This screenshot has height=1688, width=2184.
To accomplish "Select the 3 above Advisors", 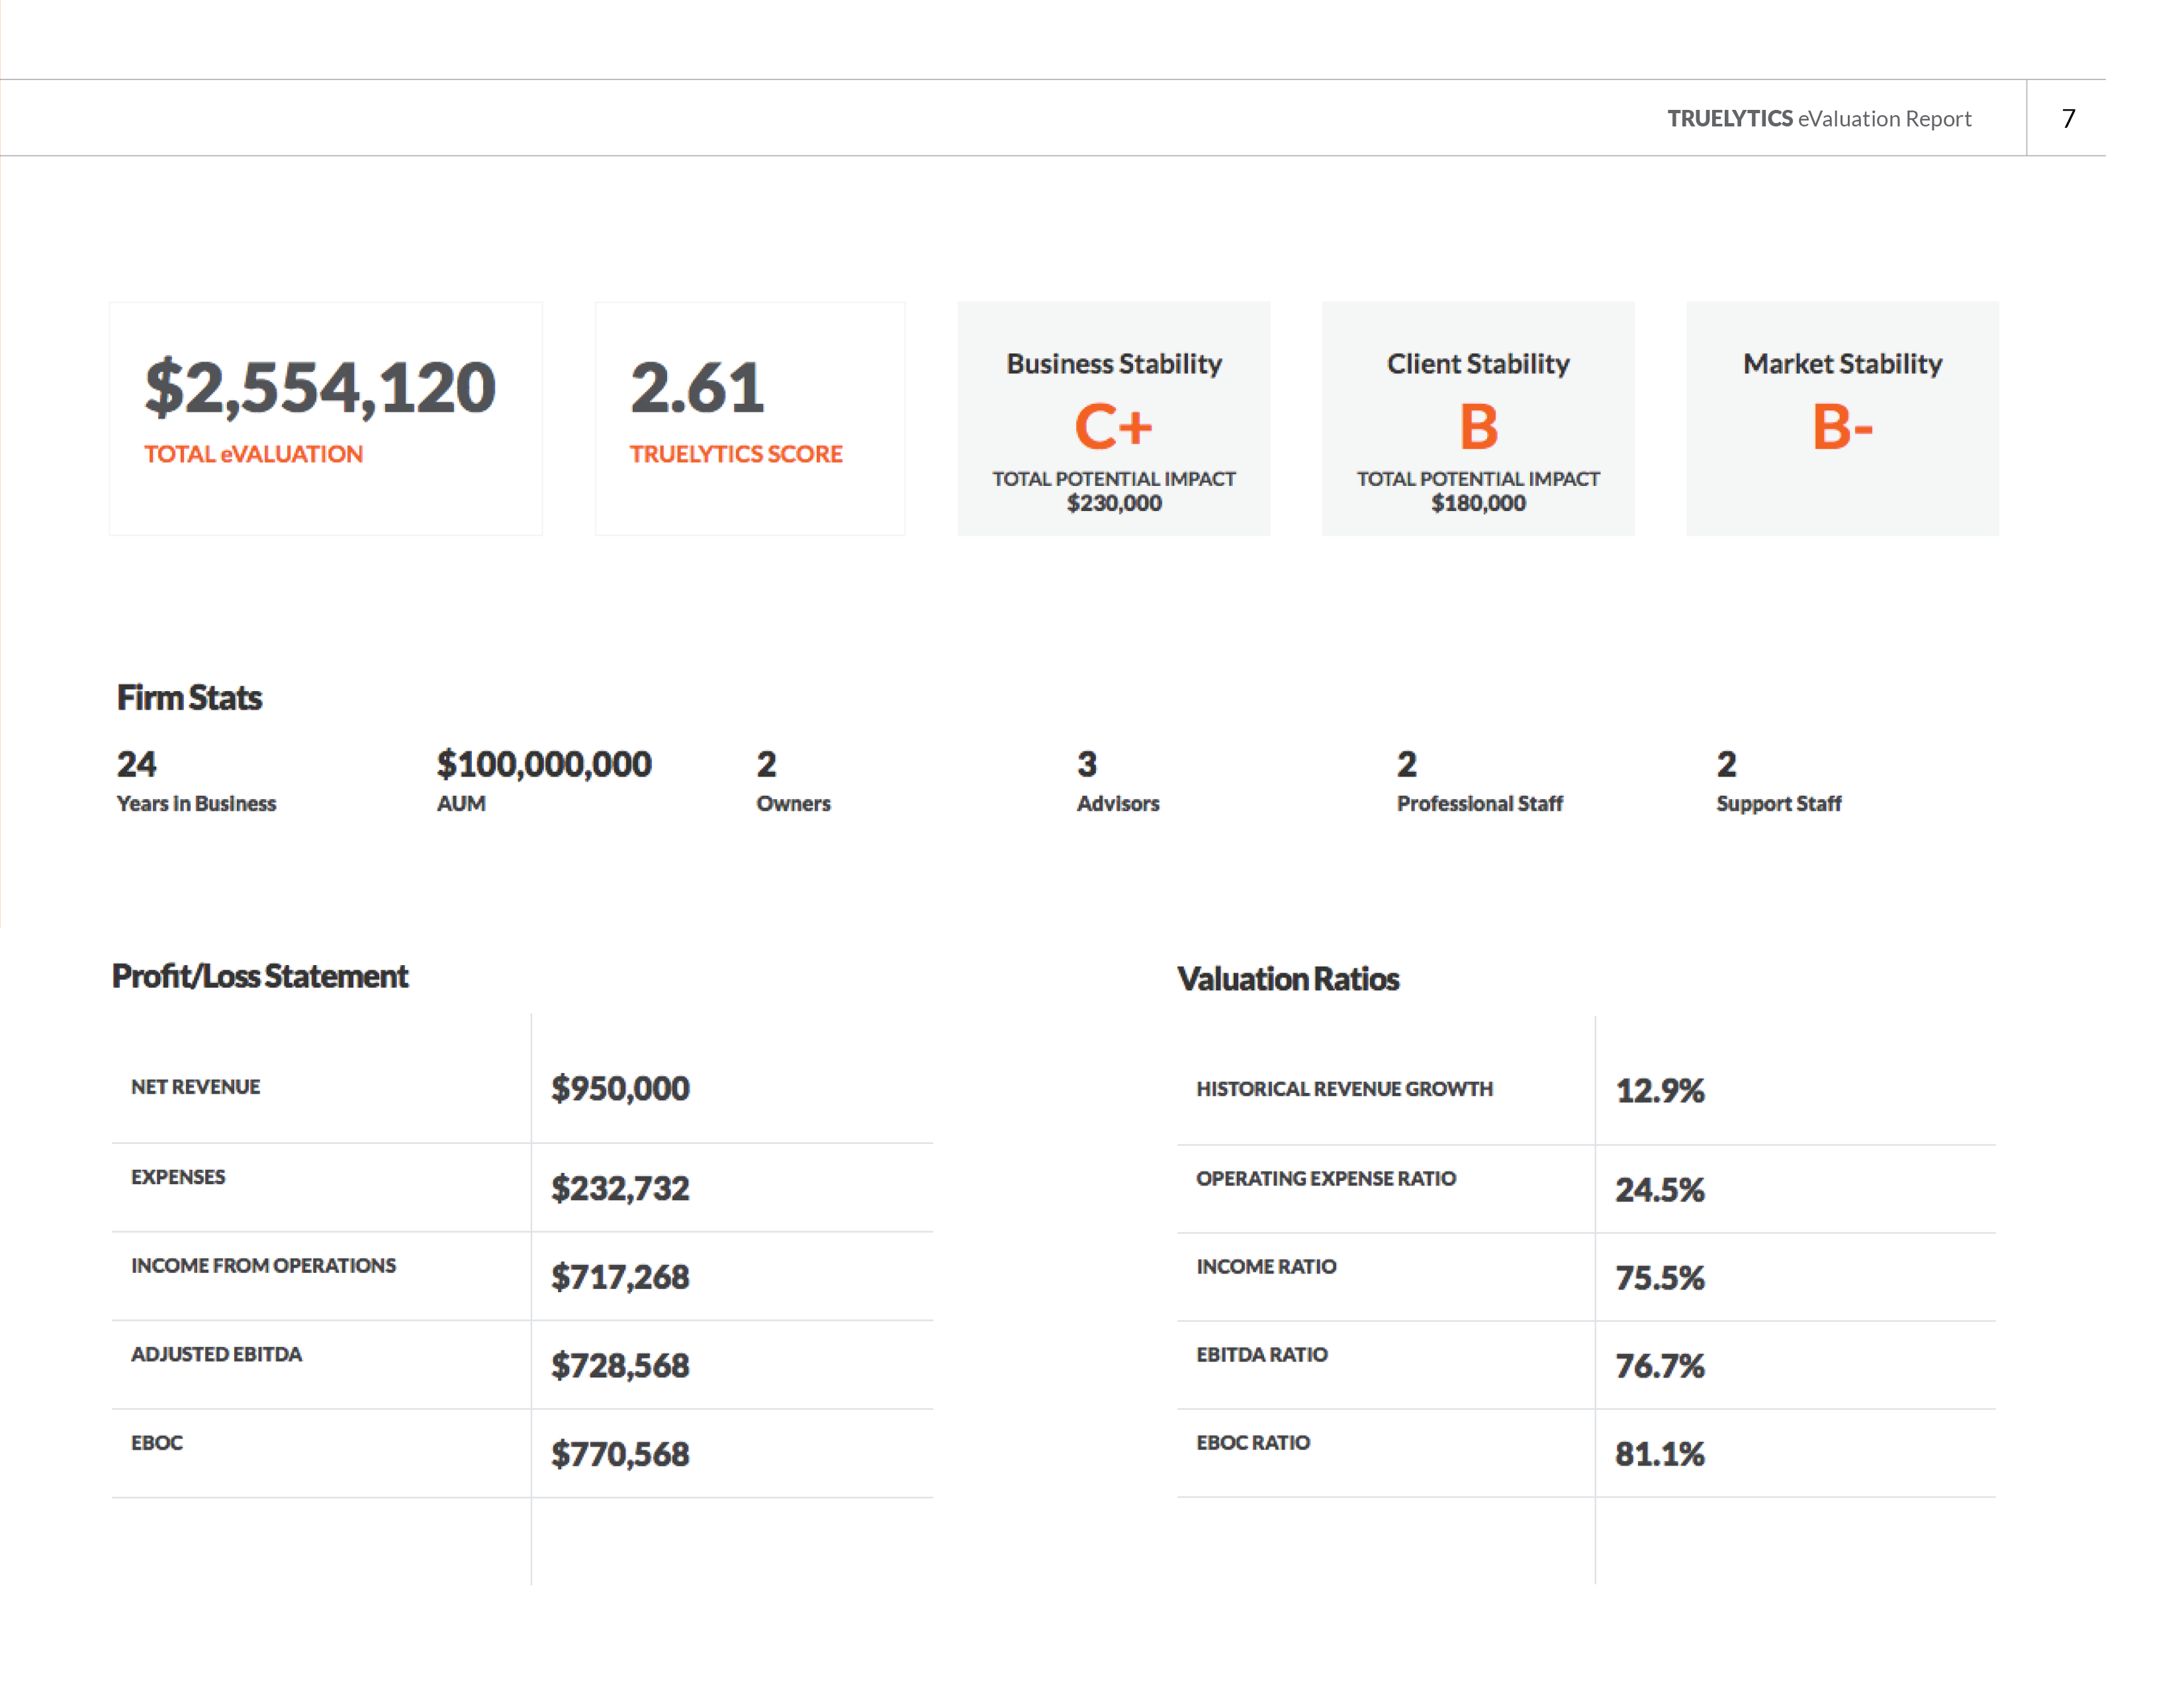I will coord(1087,764).
